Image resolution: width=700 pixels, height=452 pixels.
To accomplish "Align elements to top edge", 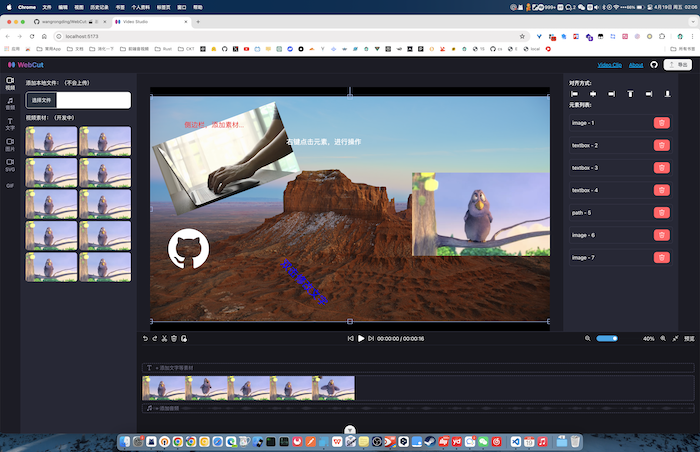I will coord(630,94).
